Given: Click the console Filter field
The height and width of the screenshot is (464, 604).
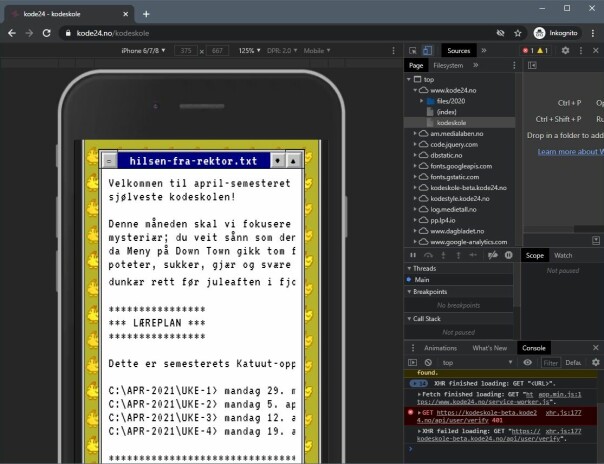Looking at the screenshot, I should (550, 363).
